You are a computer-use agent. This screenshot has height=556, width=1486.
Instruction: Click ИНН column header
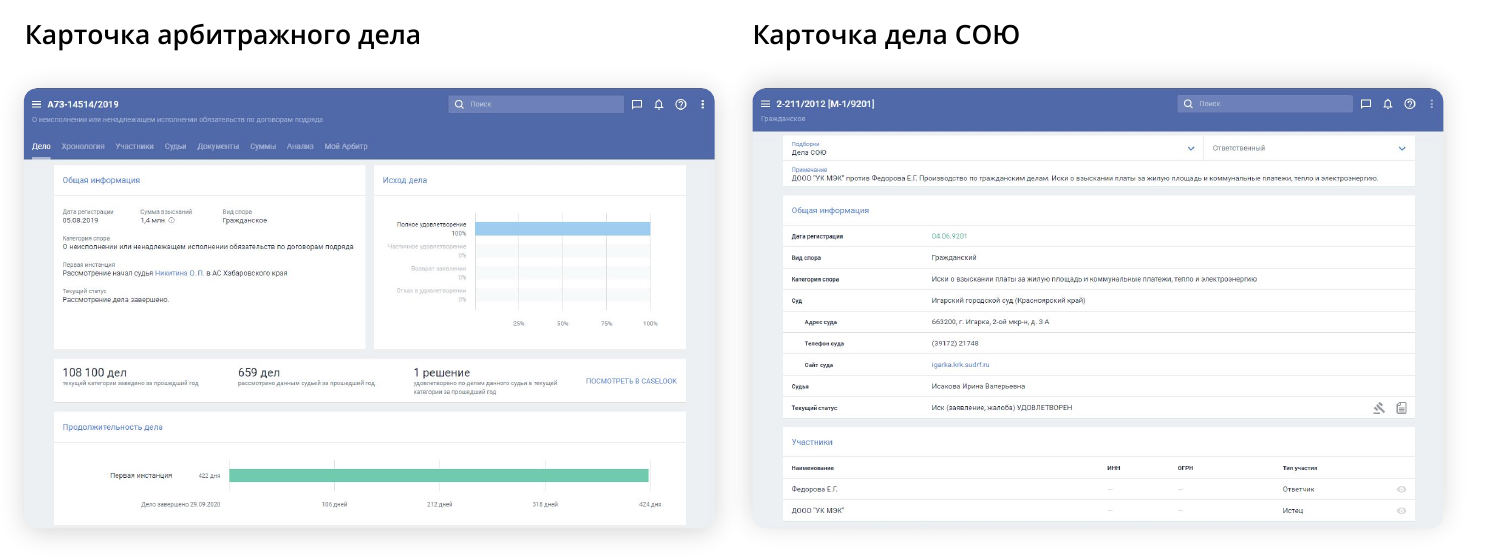[1113, 468]
